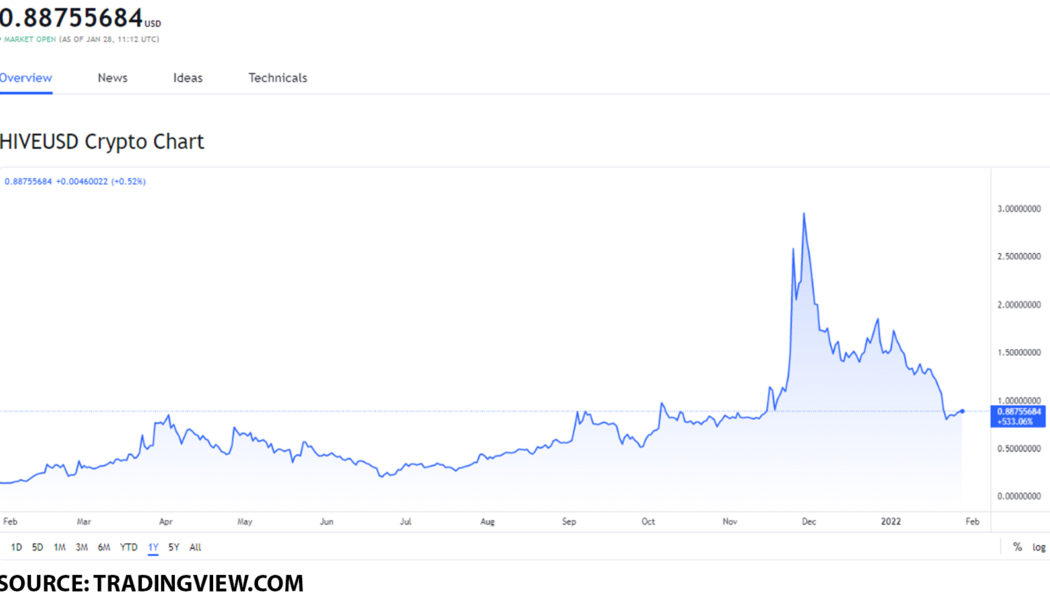The image size is (1050, 600).
Task: Show year-to-date data with YTD
Action: pos(128,547)
